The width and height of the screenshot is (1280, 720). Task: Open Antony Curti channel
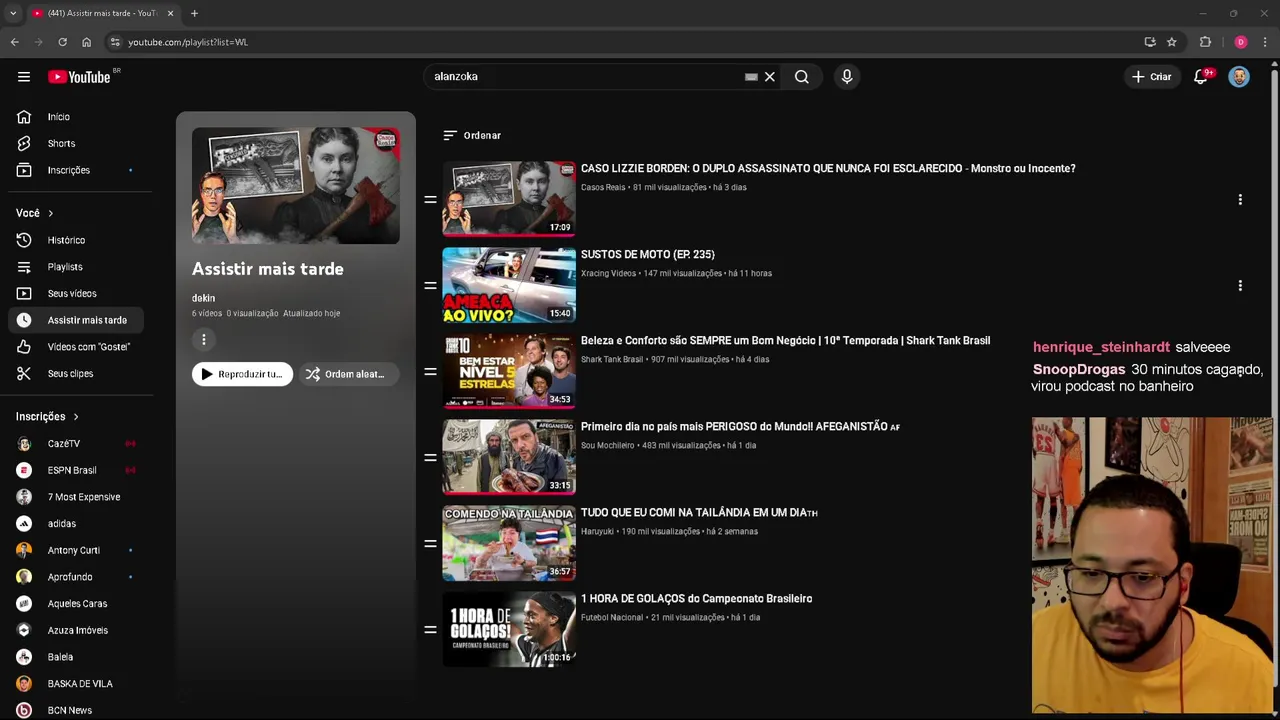click(x=78, y=550)
